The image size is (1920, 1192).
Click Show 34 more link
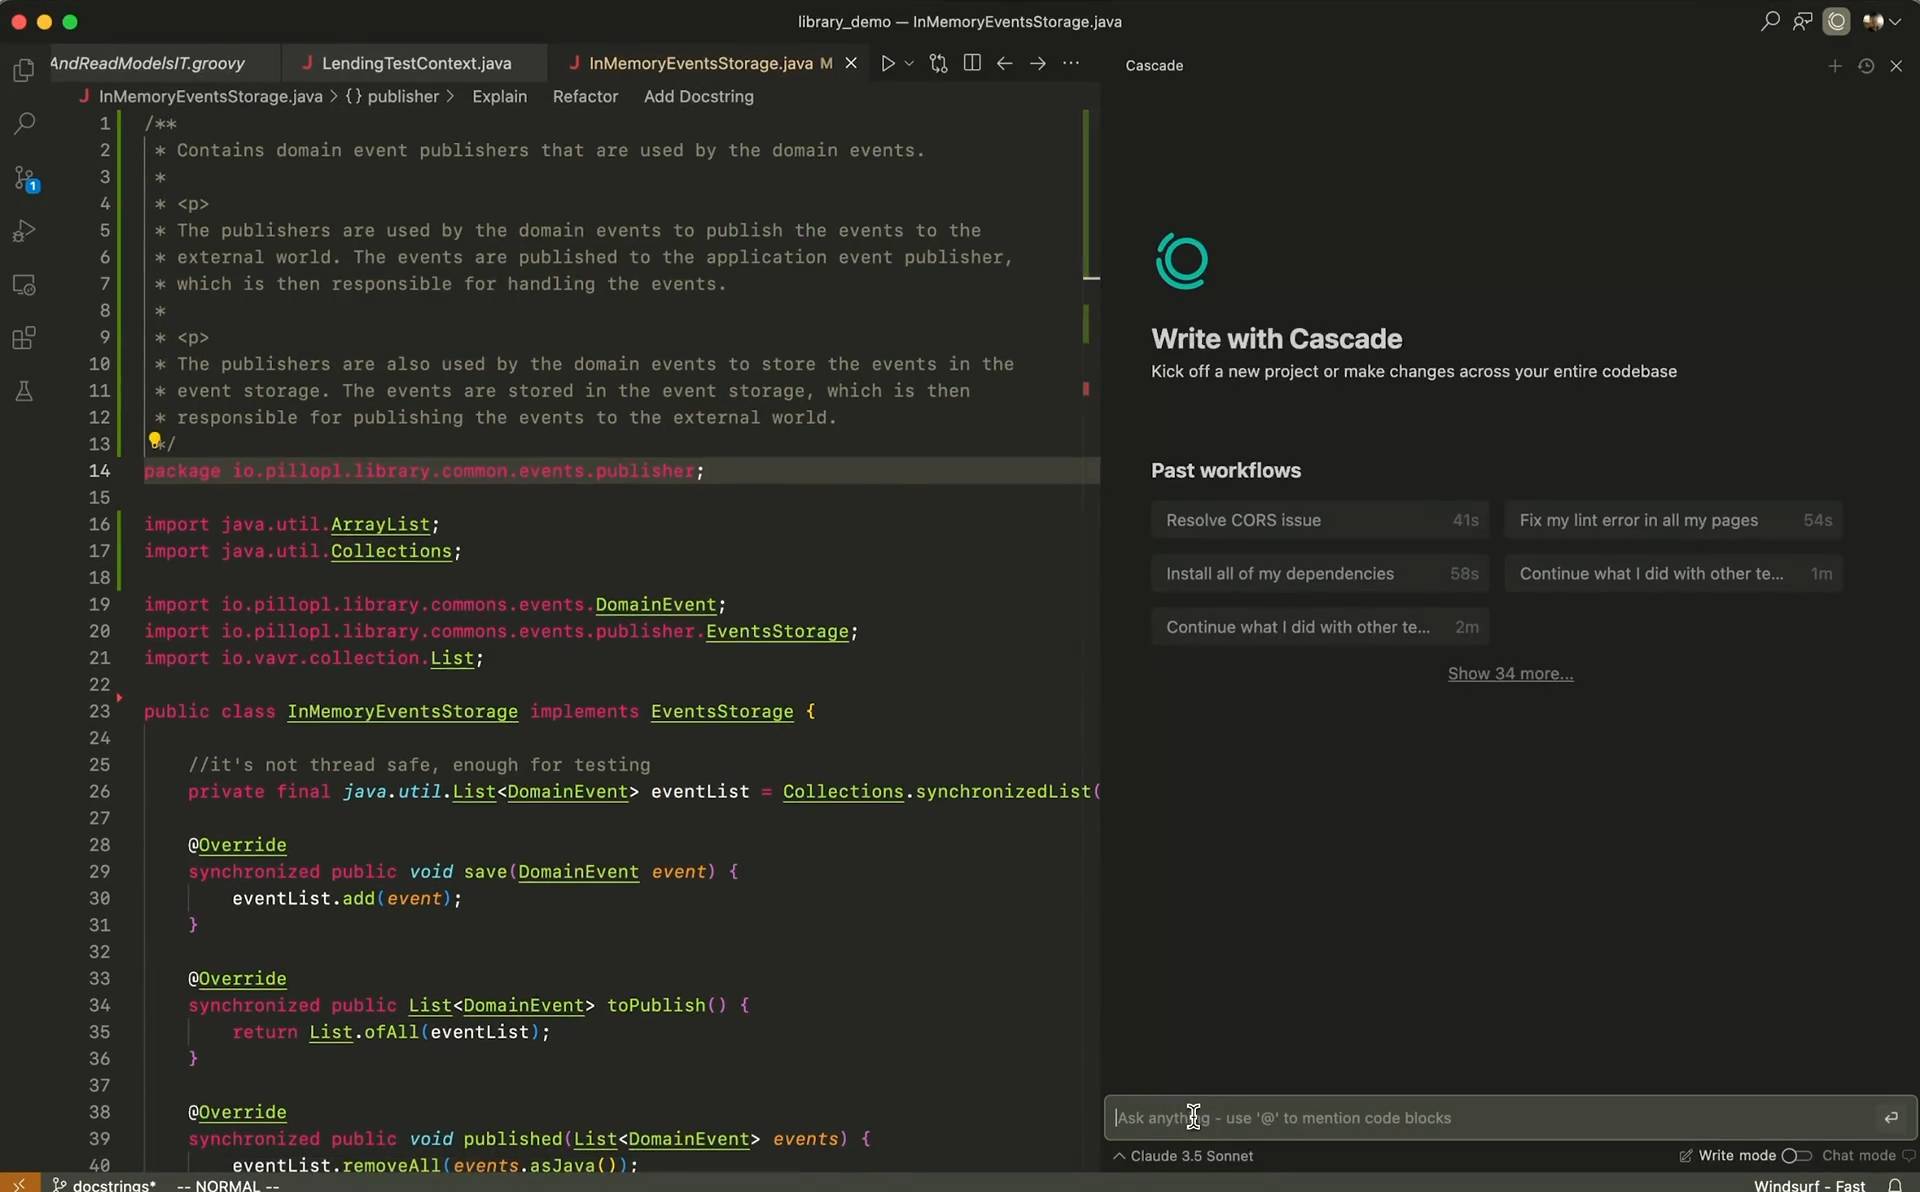pos(1510,674)
